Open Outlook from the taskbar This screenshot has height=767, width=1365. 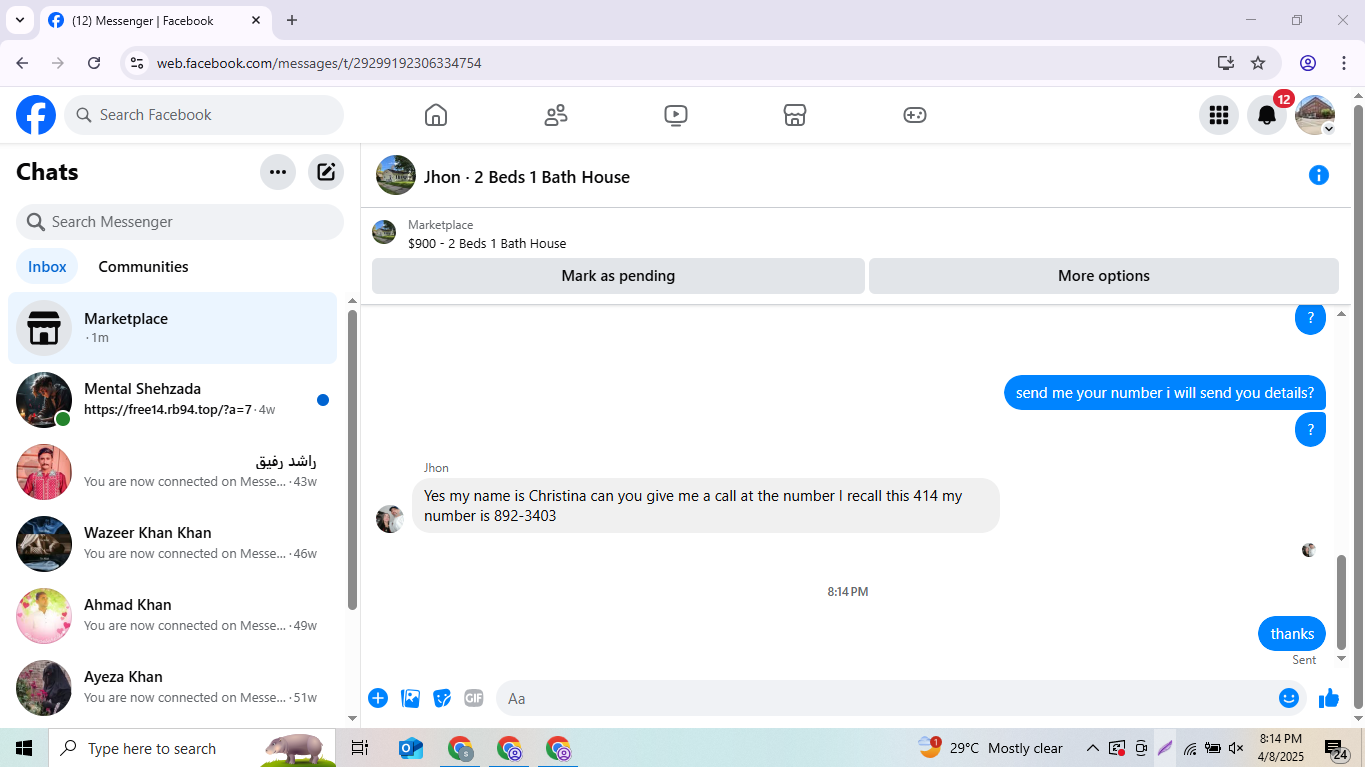410,748
